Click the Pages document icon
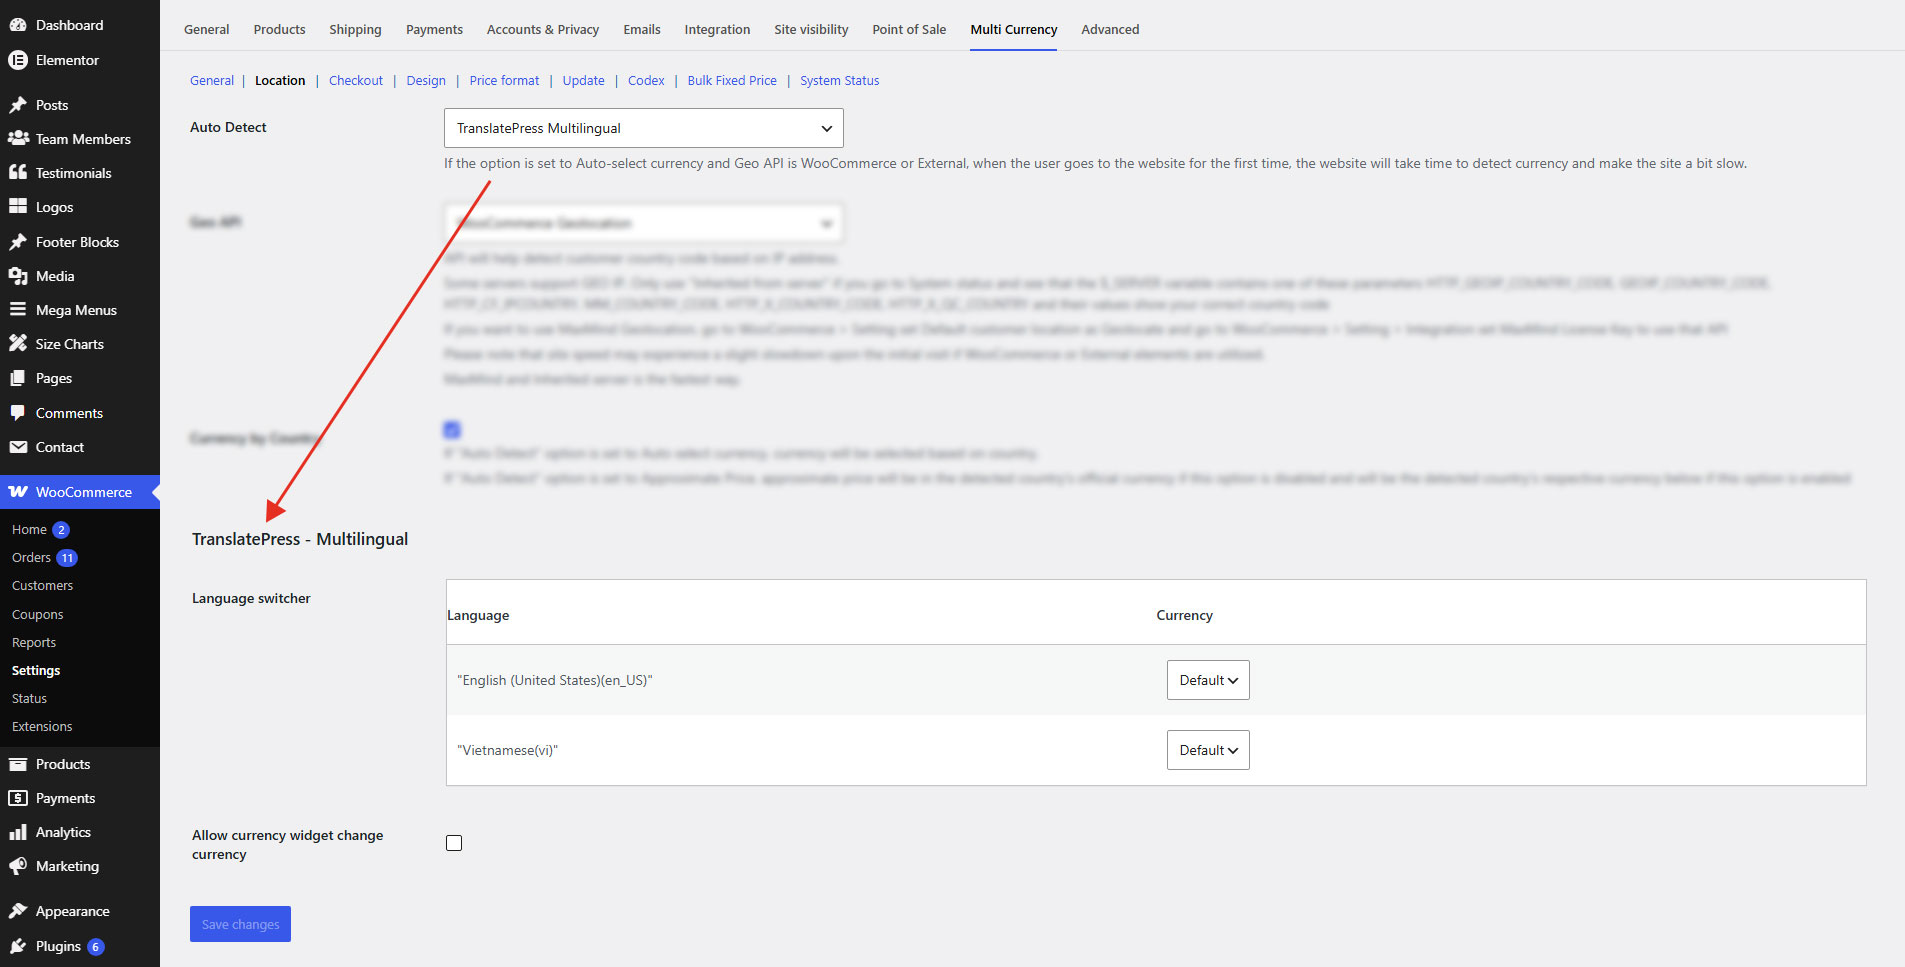 [18, 378]
